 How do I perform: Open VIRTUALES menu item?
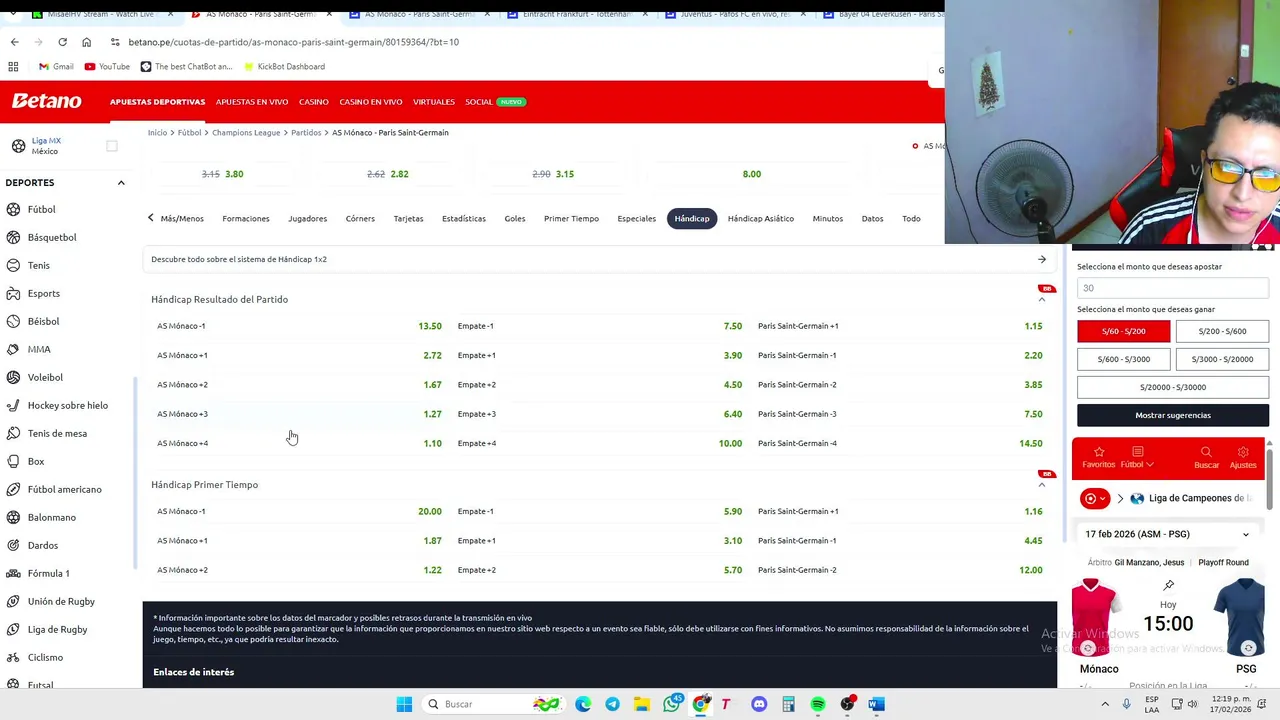(434, 102)
